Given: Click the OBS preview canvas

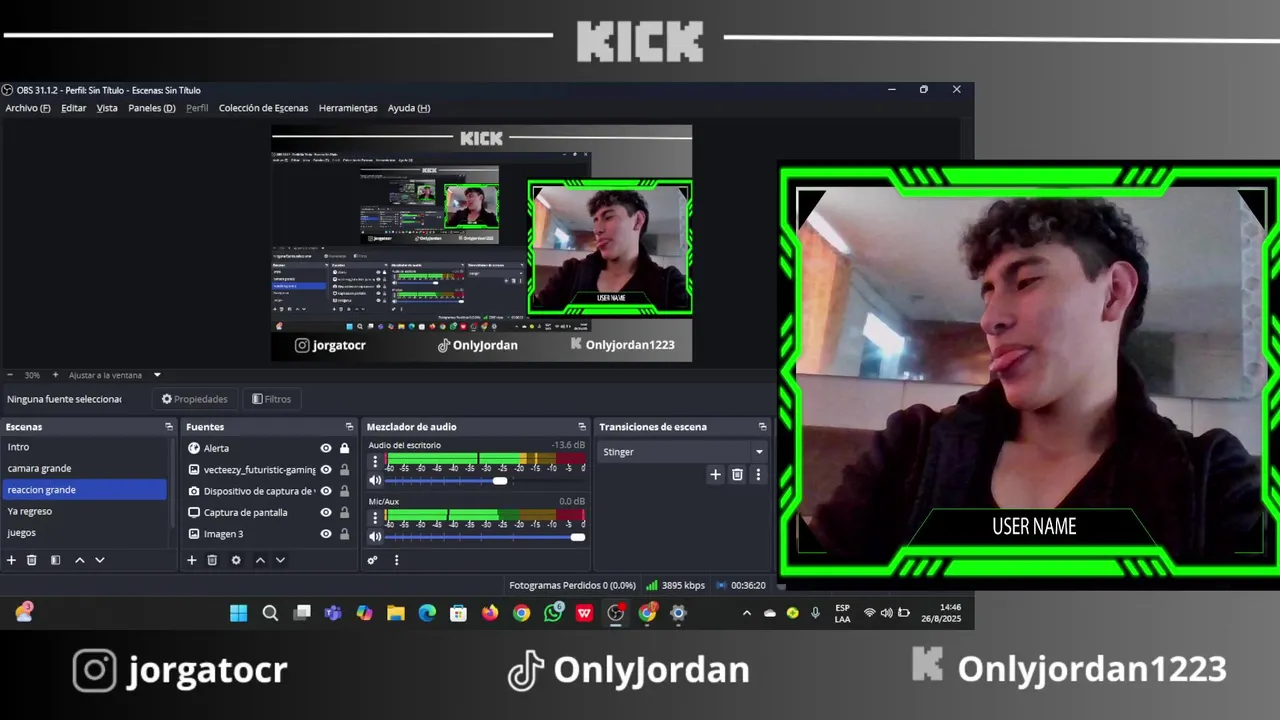Looking at the screenshot, I should point(481,243).
